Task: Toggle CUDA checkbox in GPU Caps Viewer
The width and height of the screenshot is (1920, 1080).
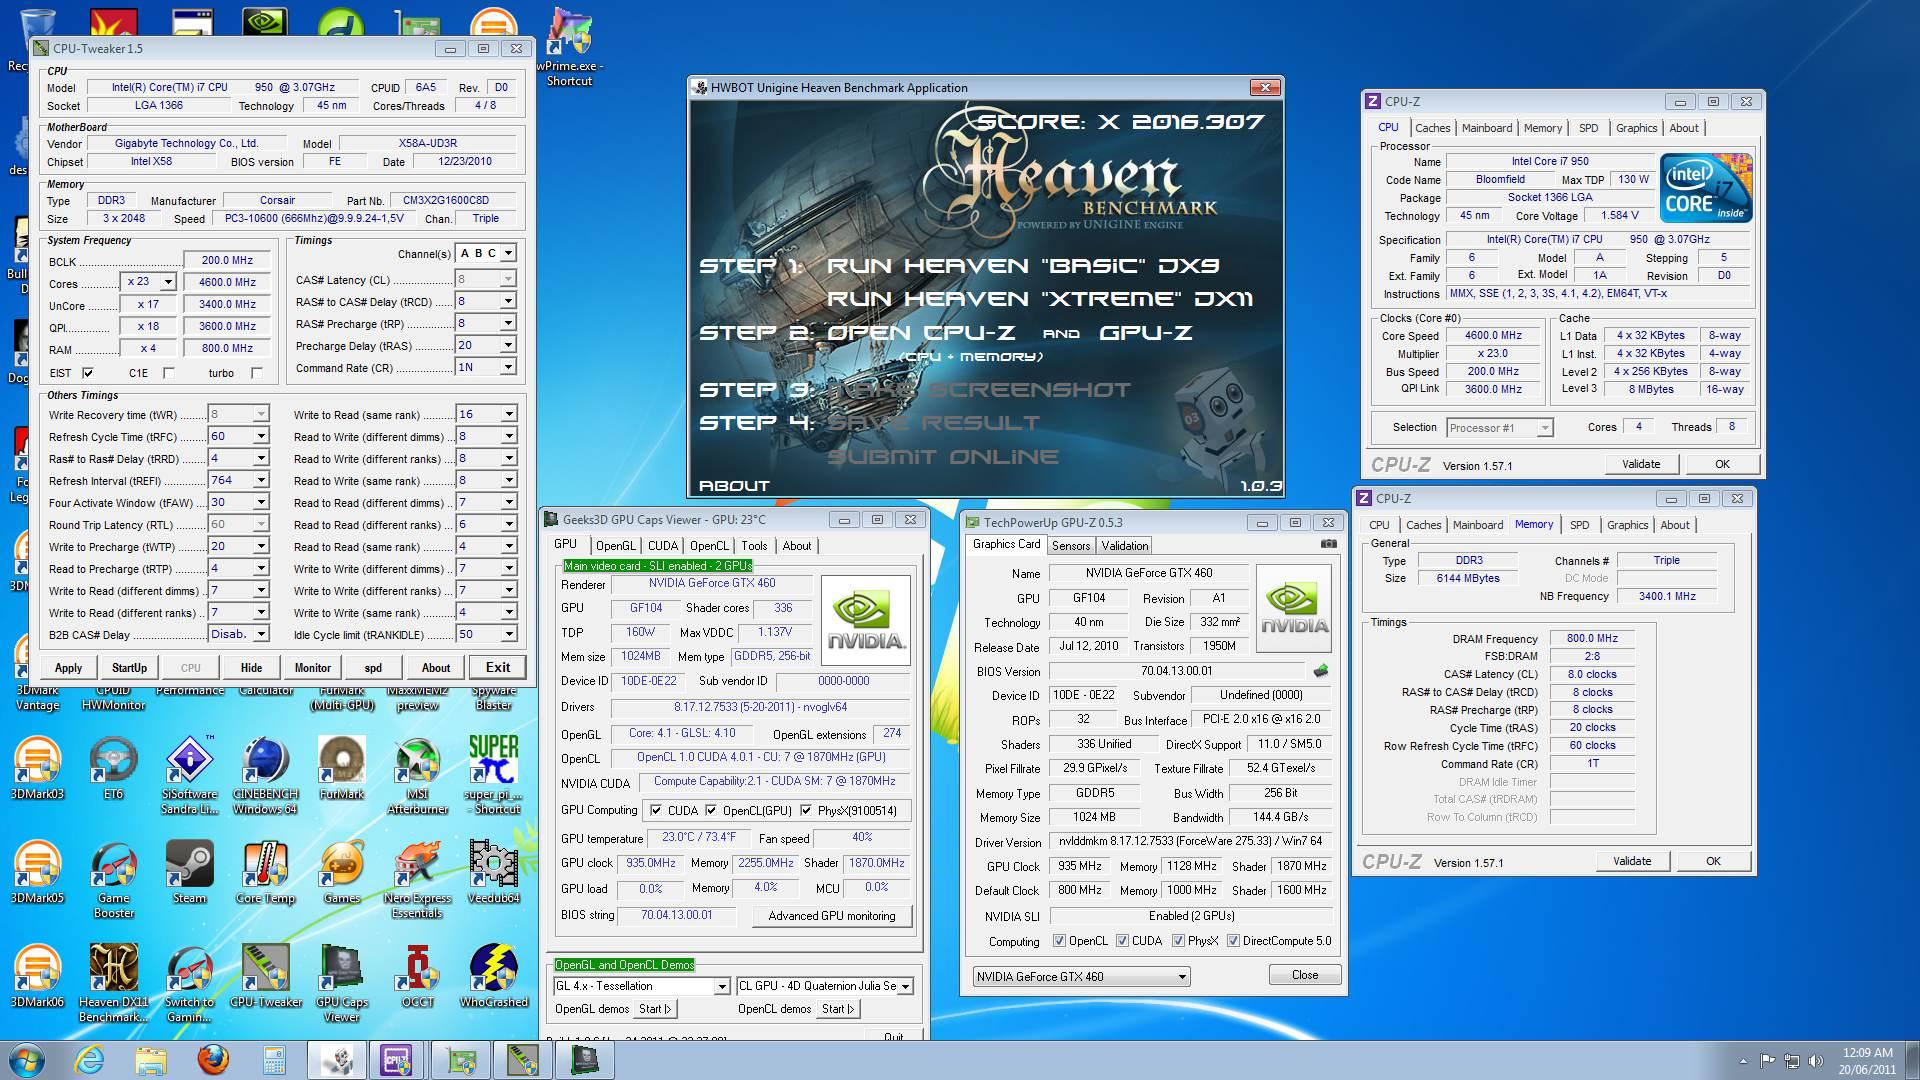Action: (656, 810)
